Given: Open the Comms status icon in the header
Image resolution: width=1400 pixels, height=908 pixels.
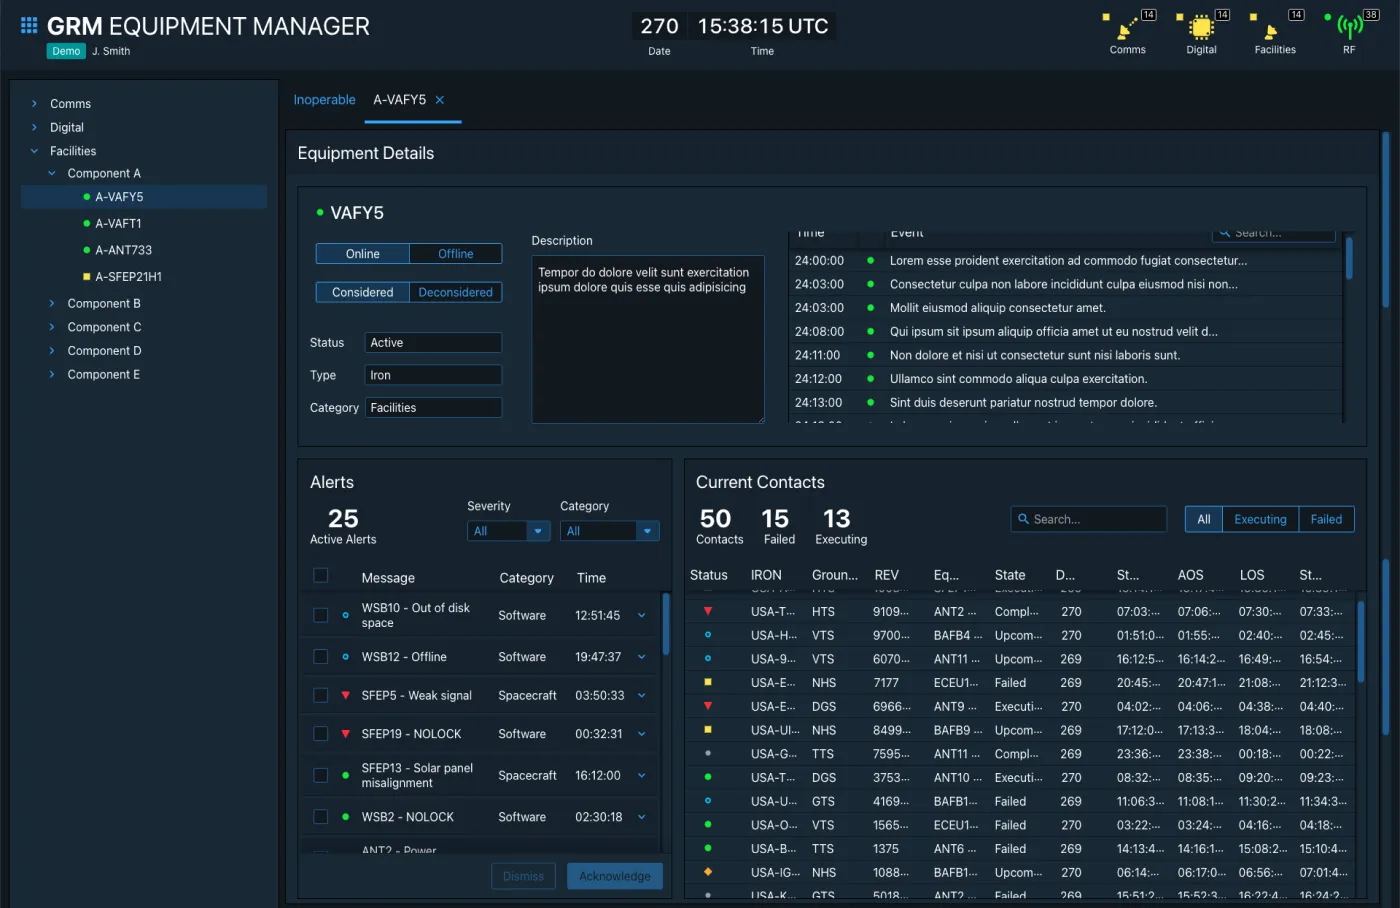Looking at the screenshot, I should tap(1127, 30).
